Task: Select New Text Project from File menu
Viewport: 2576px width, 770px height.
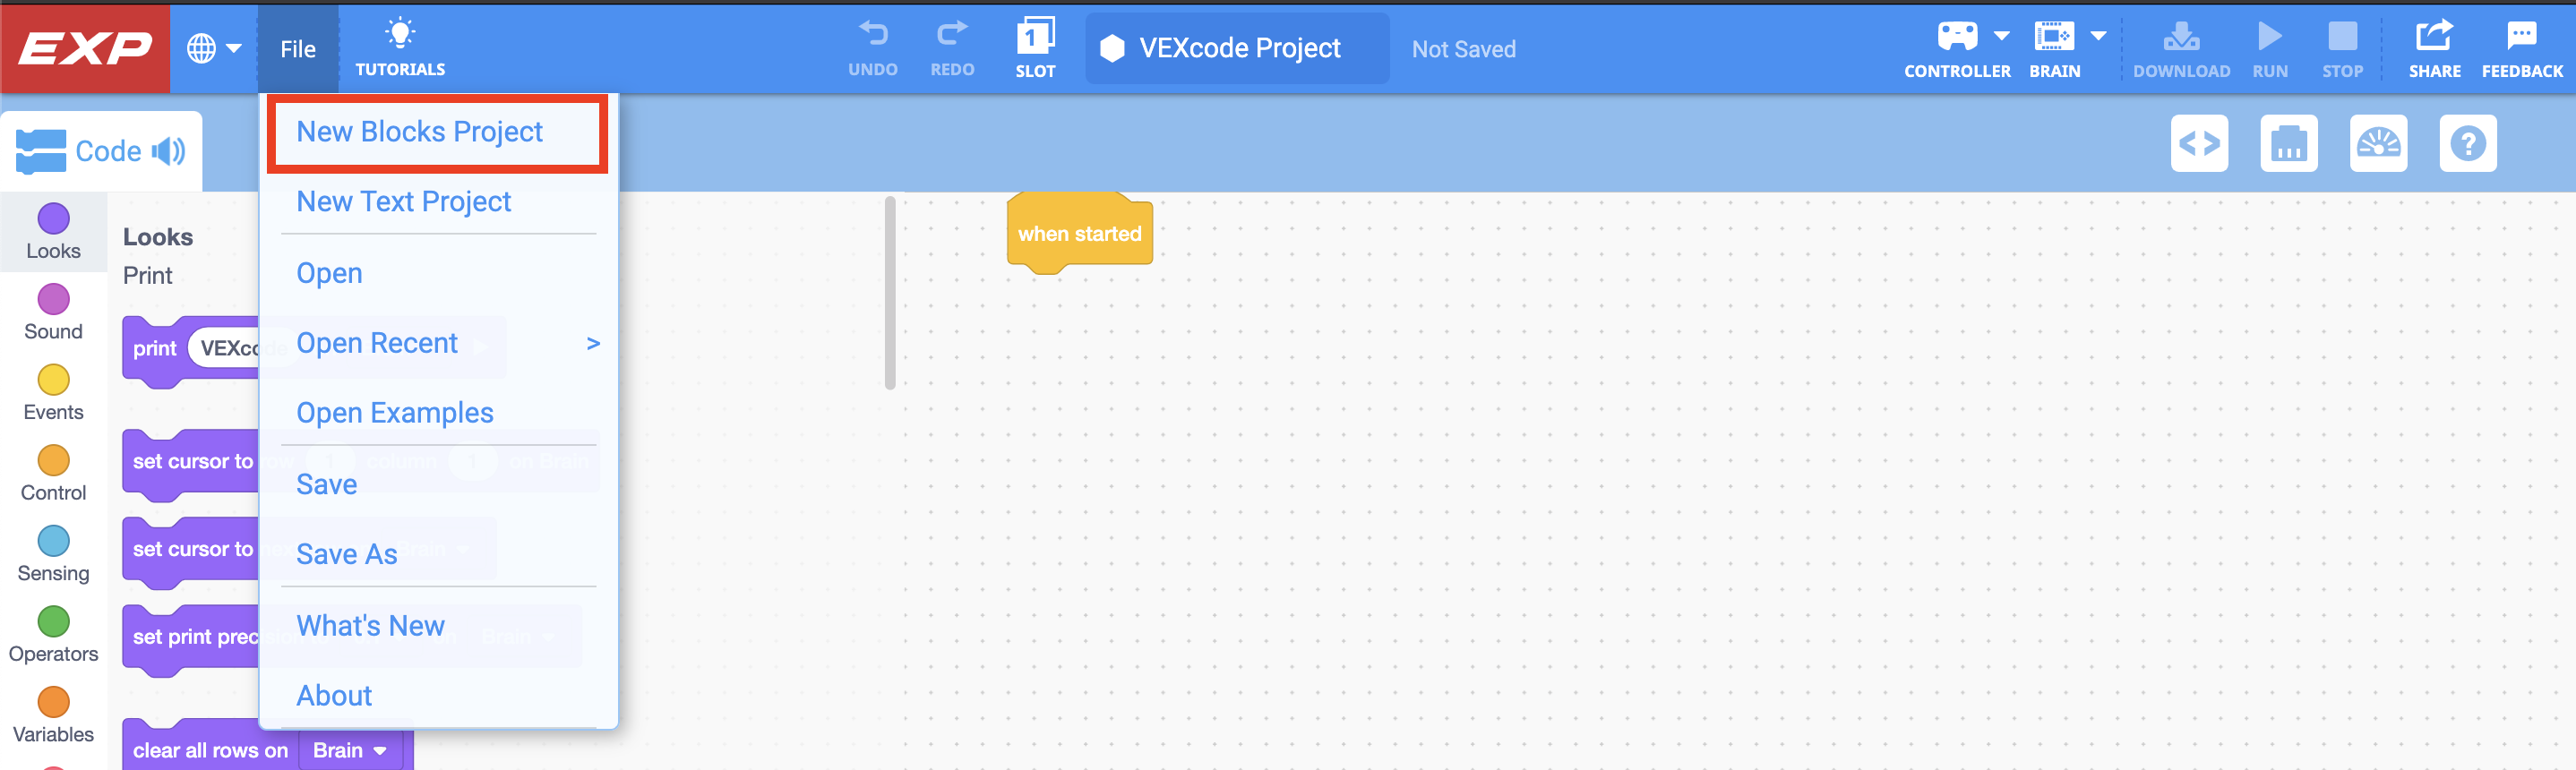Action: point(404,201)
